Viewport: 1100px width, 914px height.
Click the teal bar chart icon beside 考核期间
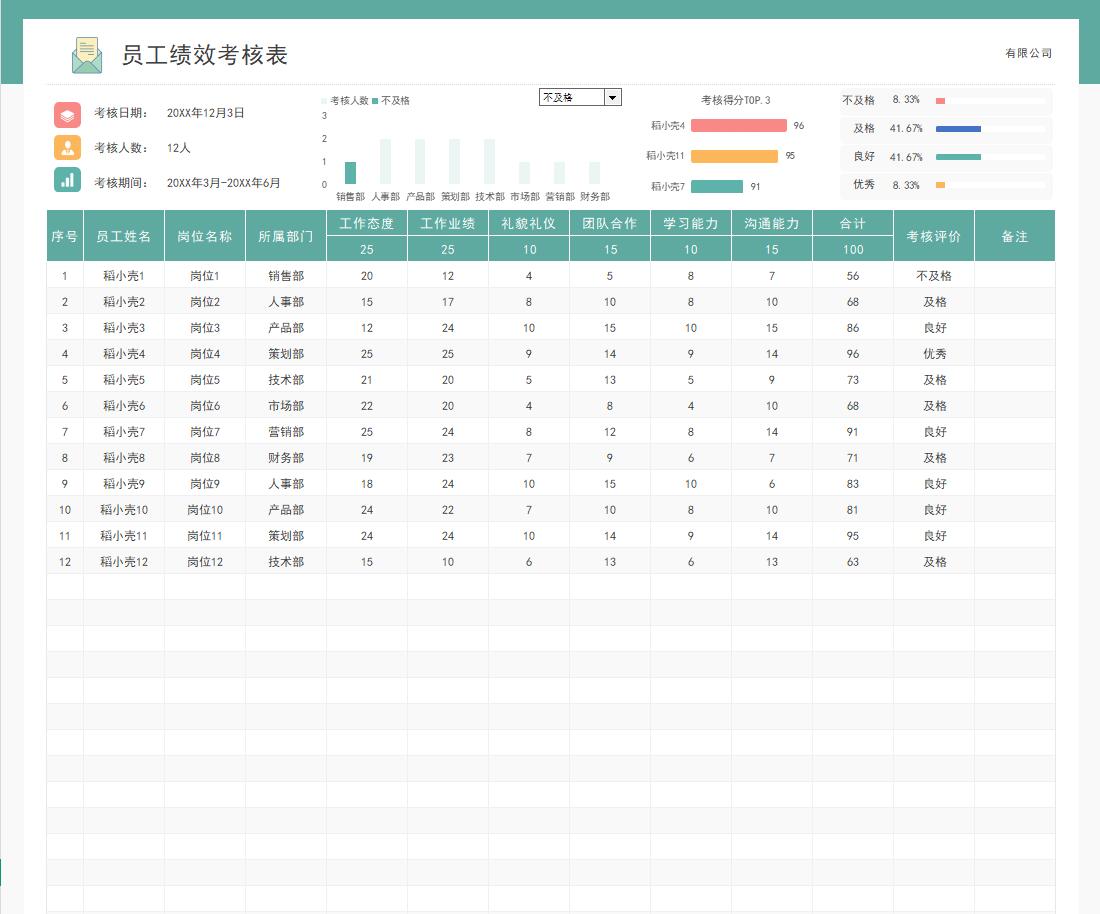point(67,180)
